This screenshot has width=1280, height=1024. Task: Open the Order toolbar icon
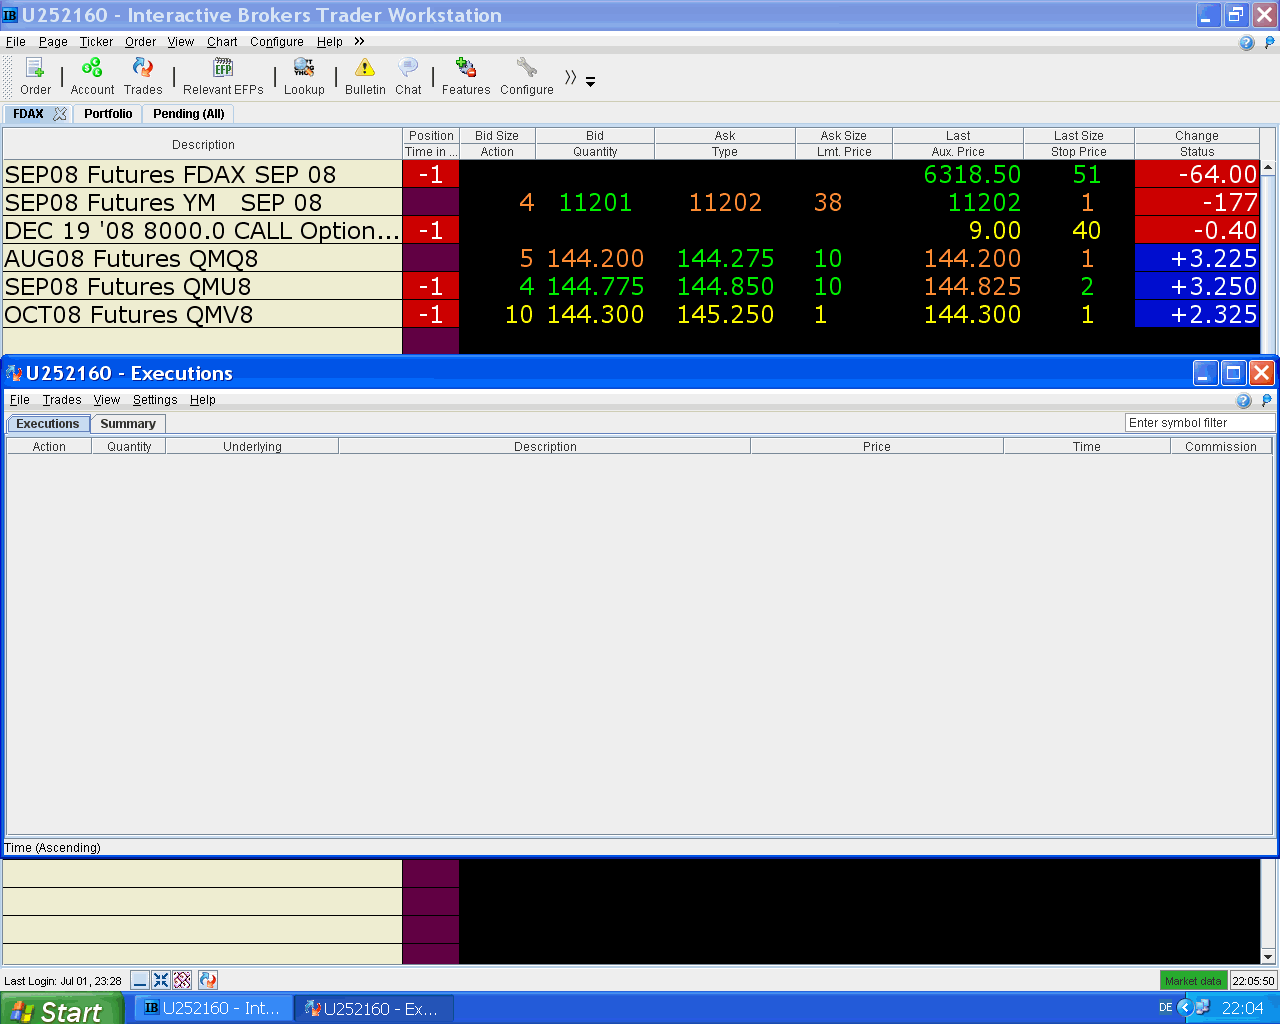pyautogui.click(x=35, y=76)
